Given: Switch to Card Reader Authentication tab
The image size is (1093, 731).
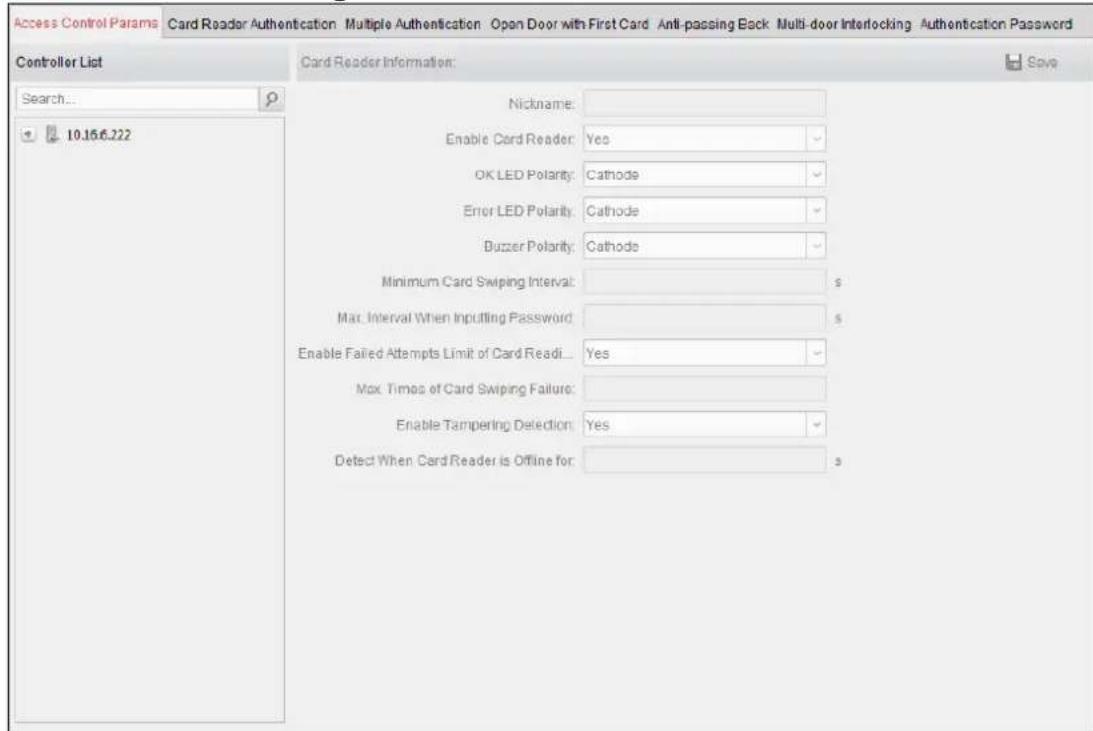Looking at the screenshot, I should 252,24.
